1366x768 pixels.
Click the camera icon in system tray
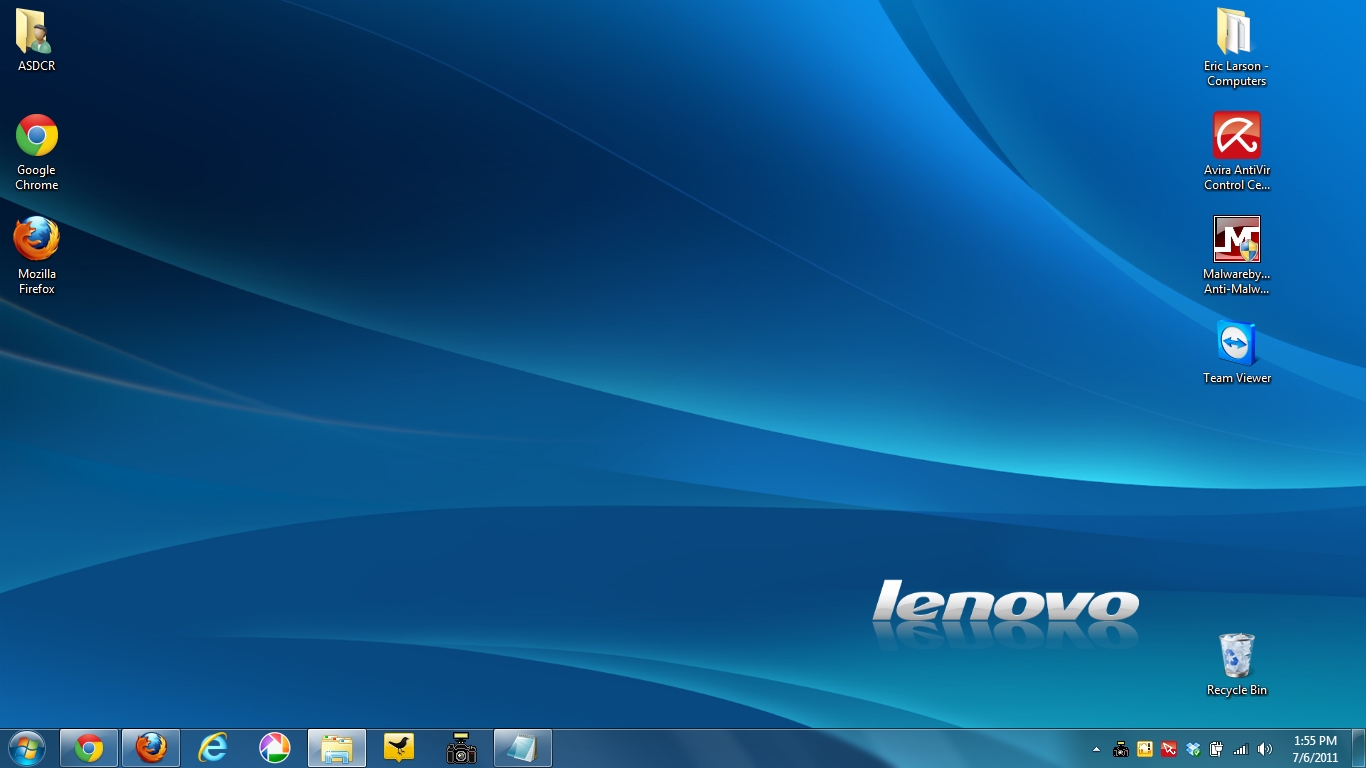[1121, 749]
